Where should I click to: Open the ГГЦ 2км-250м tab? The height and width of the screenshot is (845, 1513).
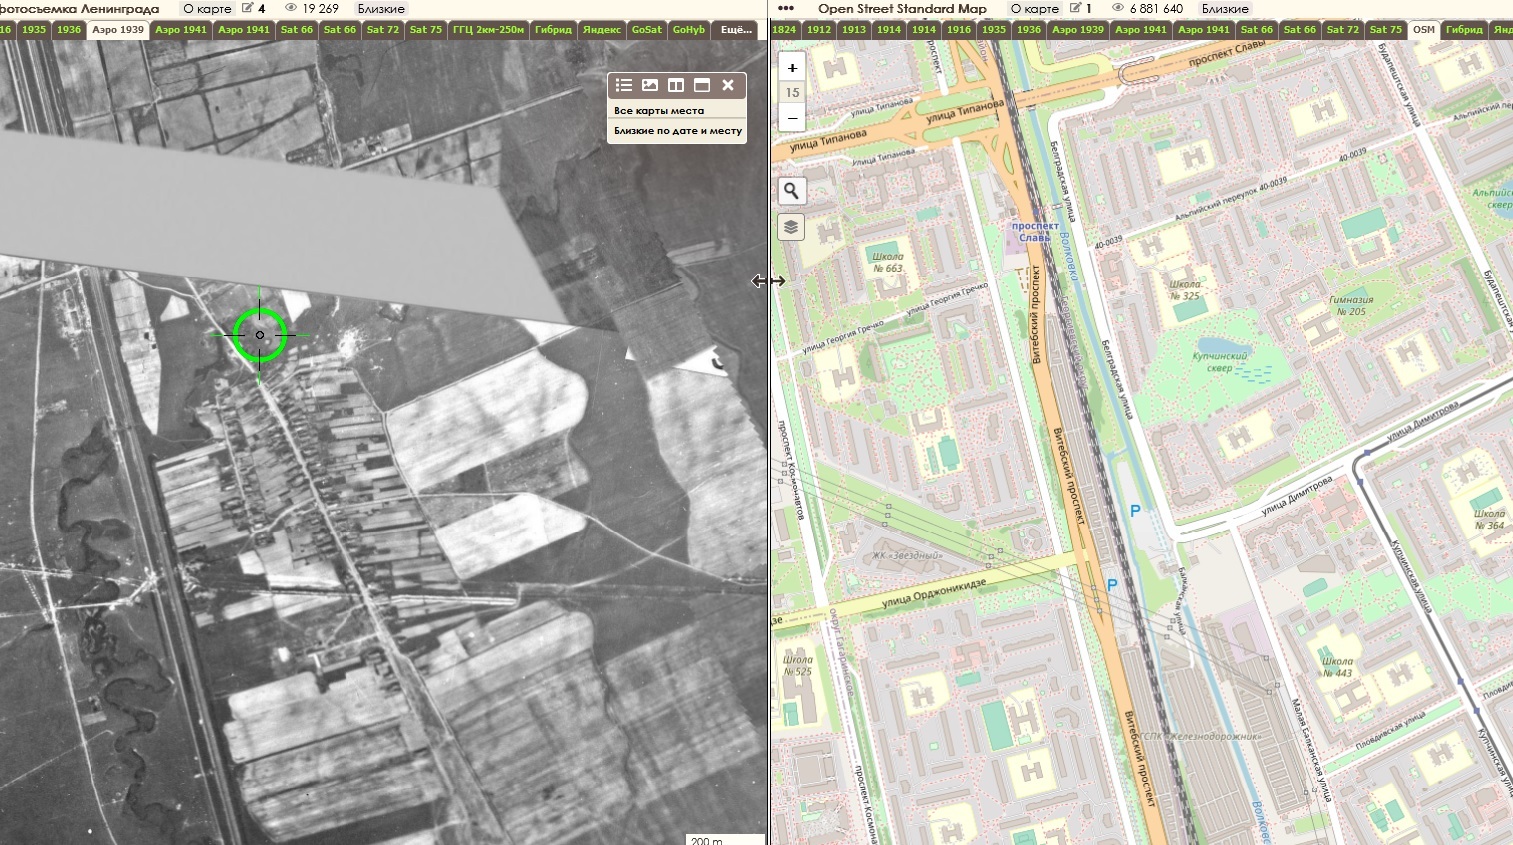coord(488,29)
